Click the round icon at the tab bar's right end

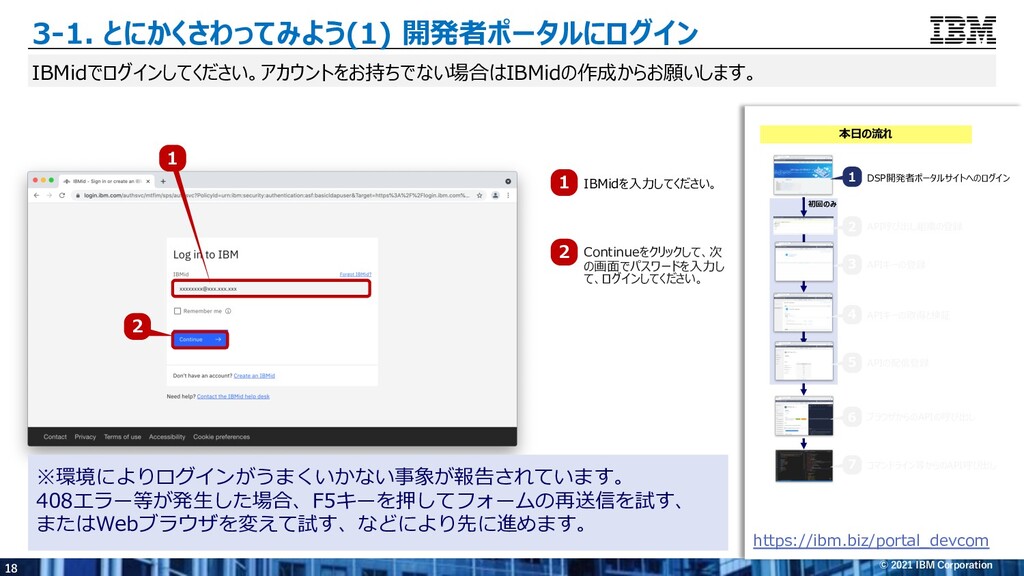coord(508,181)
